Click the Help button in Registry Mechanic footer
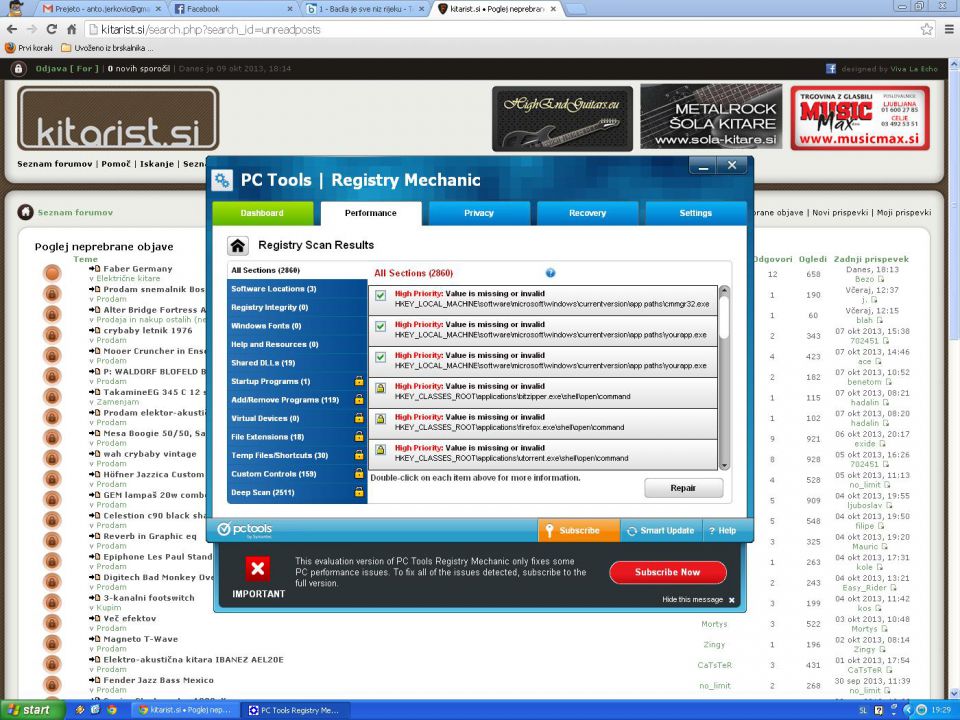This screenshot has width=960, height=720. (x=722, y=530)
